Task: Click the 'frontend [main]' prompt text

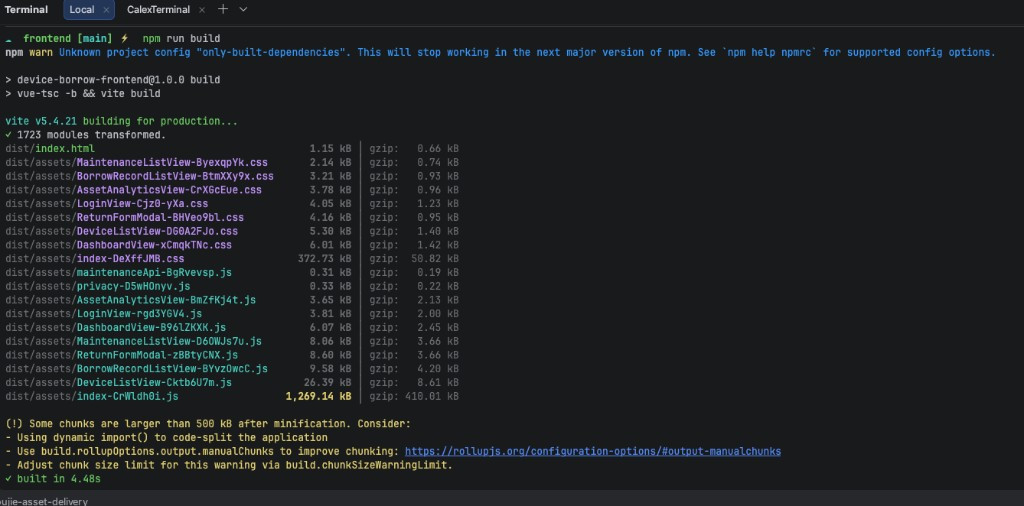Action: pyautogui.click(x=68, y=39)
